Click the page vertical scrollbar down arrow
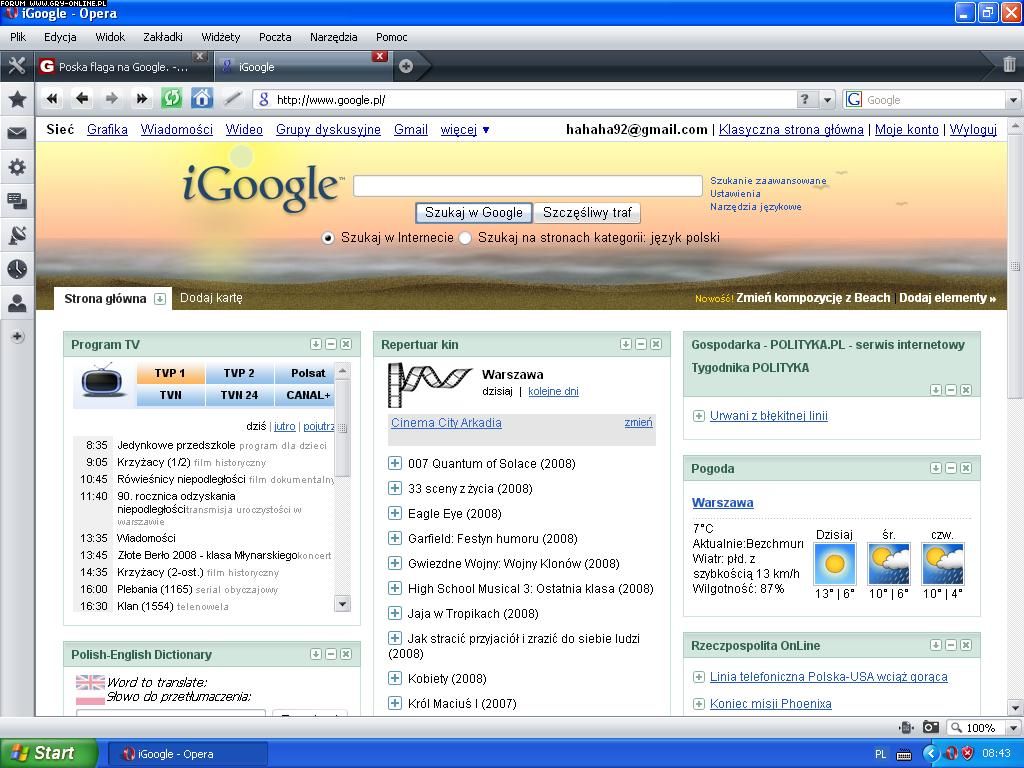This screenshot has height=768, width=1024. click(1015, 707)
